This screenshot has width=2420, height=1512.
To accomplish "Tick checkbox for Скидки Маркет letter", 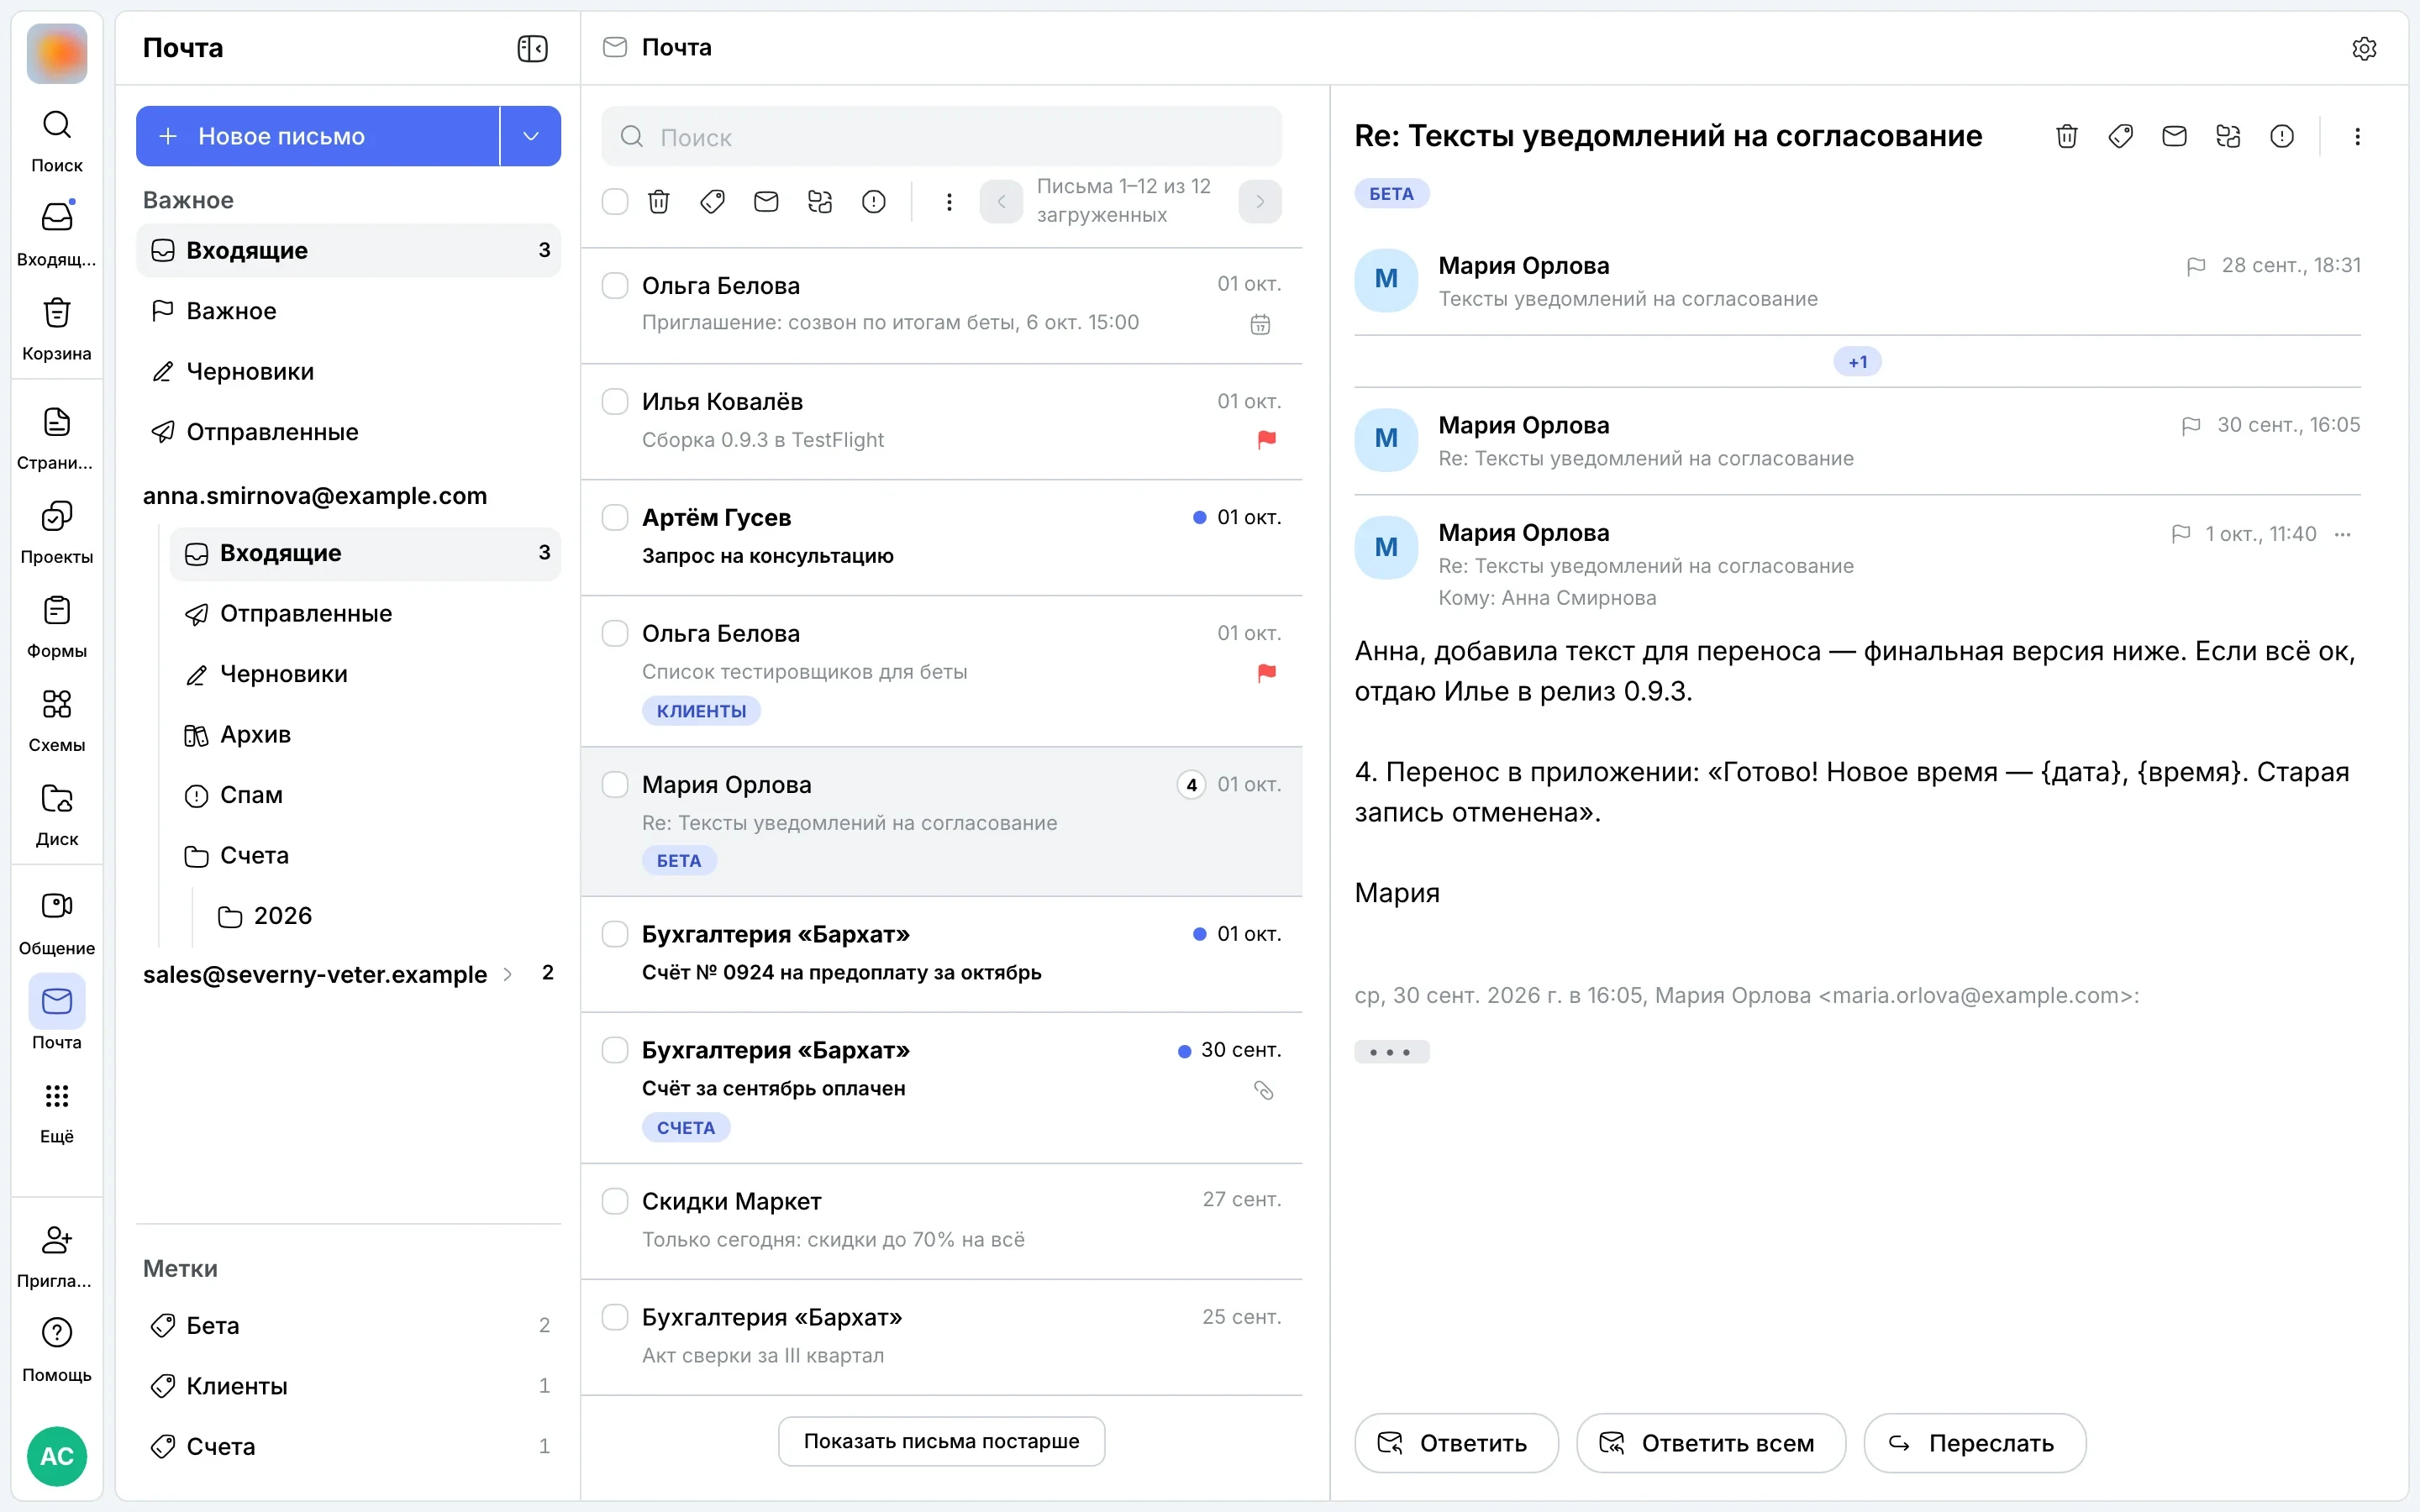I will [615, 1200].
